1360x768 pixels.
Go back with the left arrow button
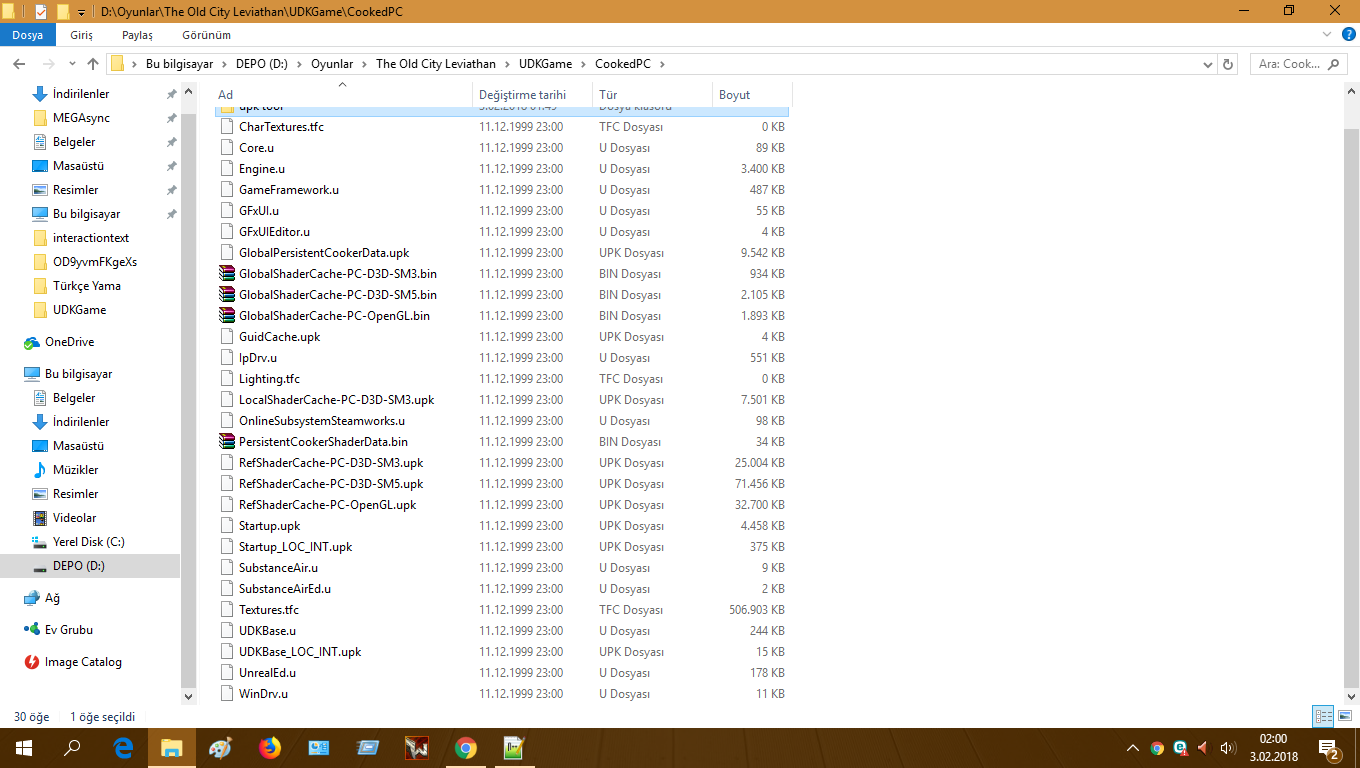(18, 64)
